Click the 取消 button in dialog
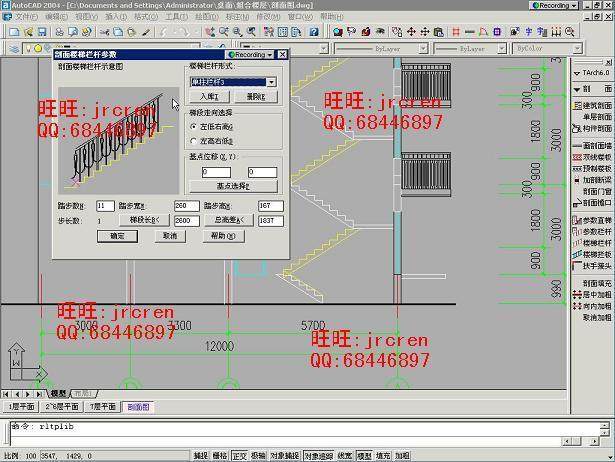The image size is (615, 462). coord(170,236)
